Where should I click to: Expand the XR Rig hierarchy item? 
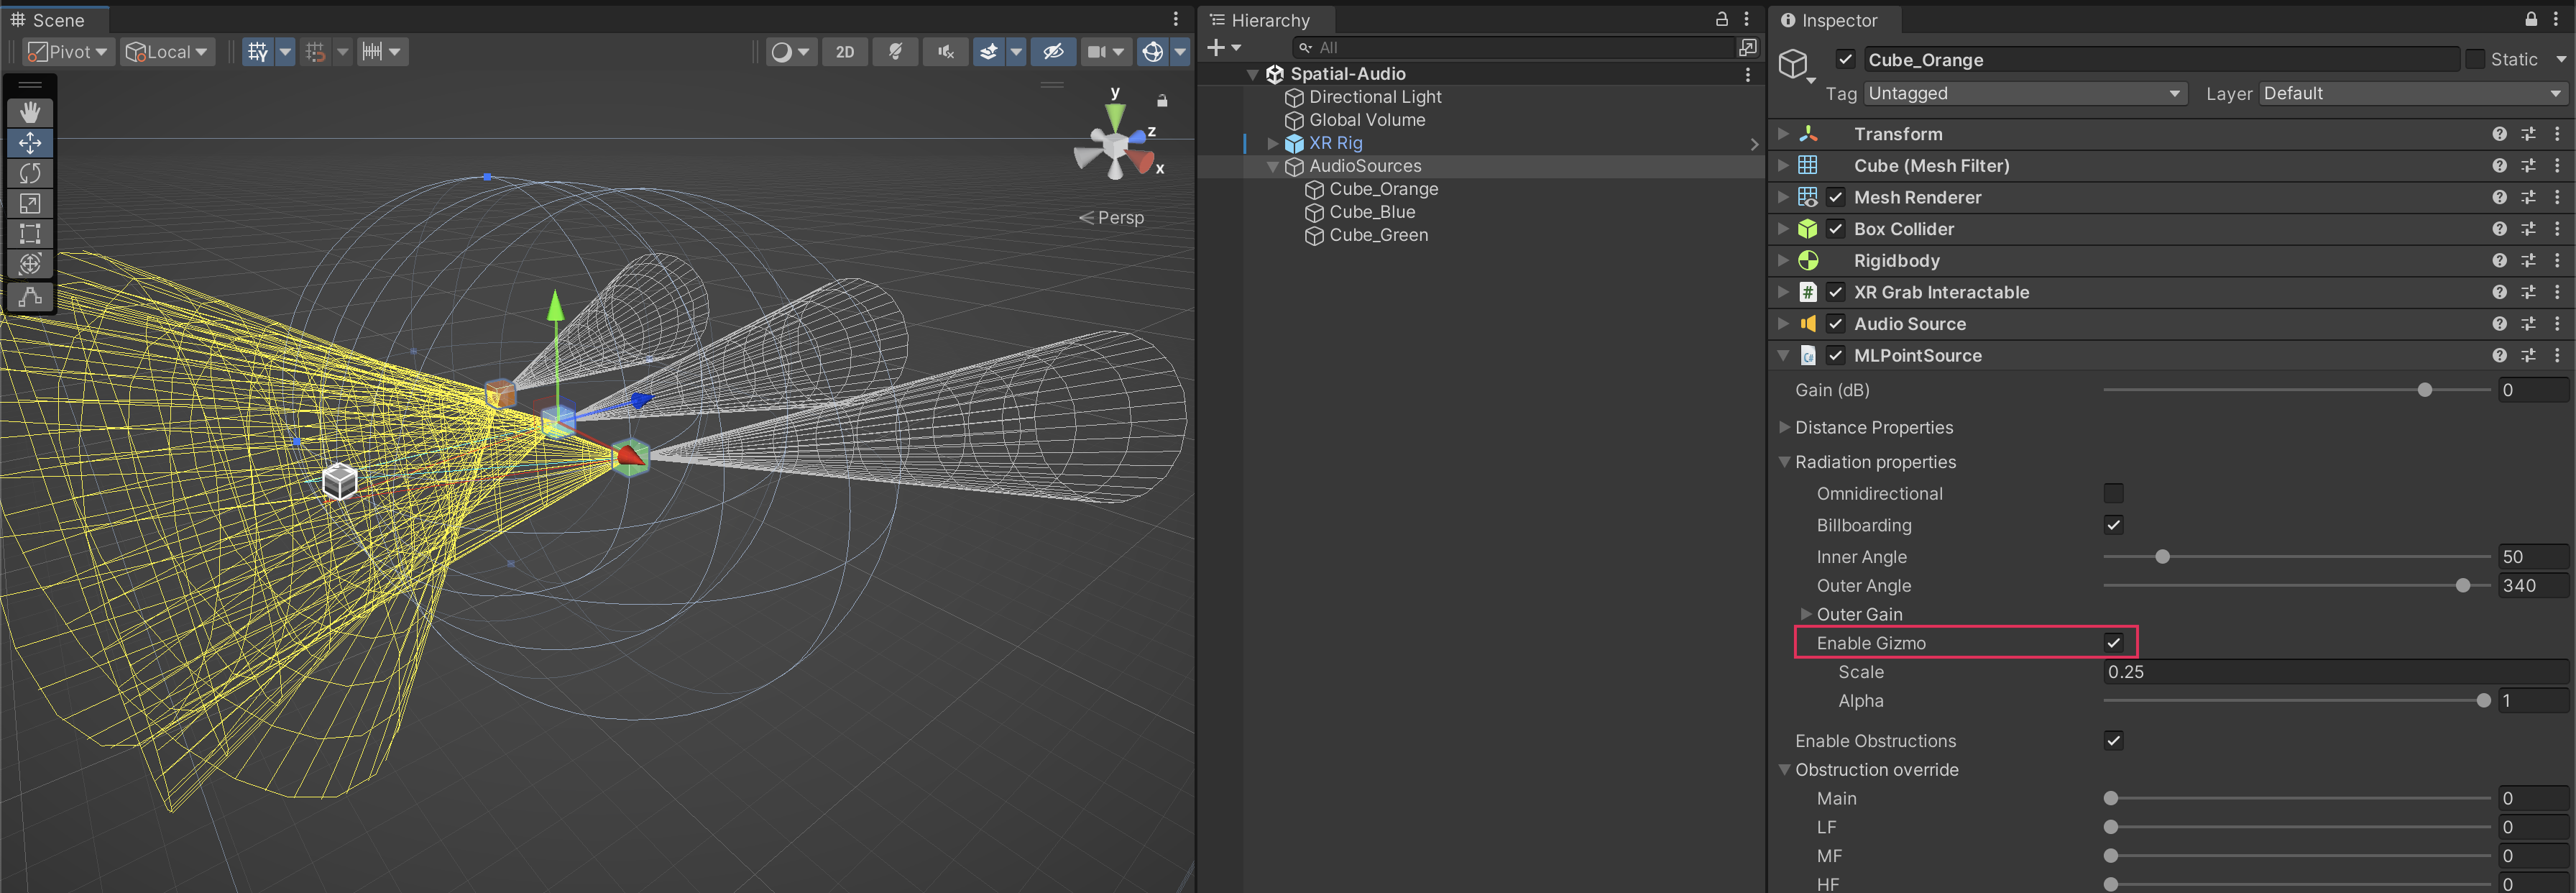[1272, 143]
